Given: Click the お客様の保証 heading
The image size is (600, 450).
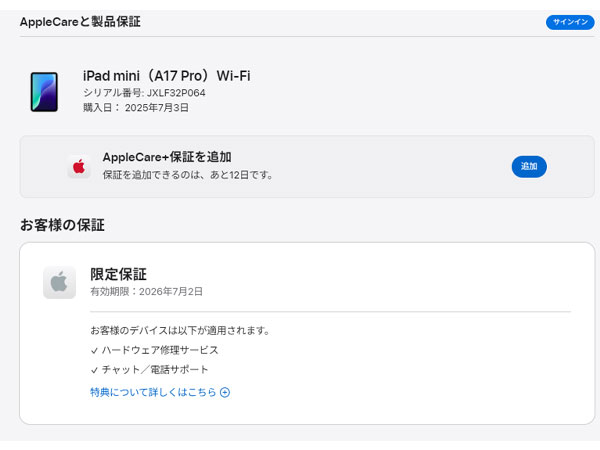Looking at the screenshot, I should click(62, 225).
